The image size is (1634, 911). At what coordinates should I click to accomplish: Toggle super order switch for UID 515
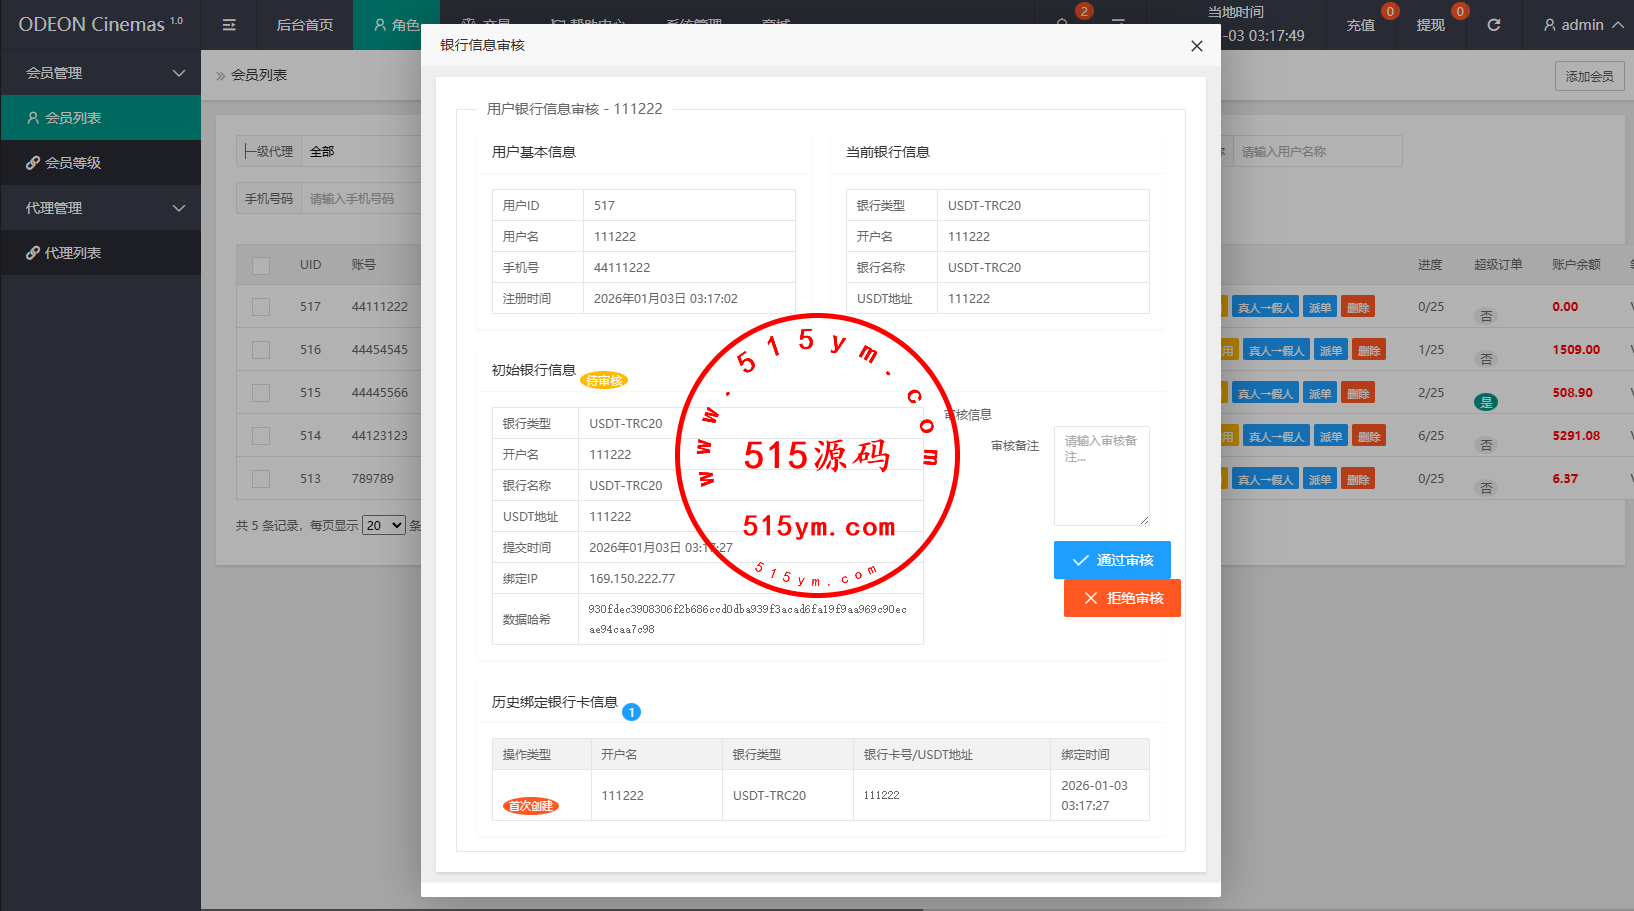1486,402
